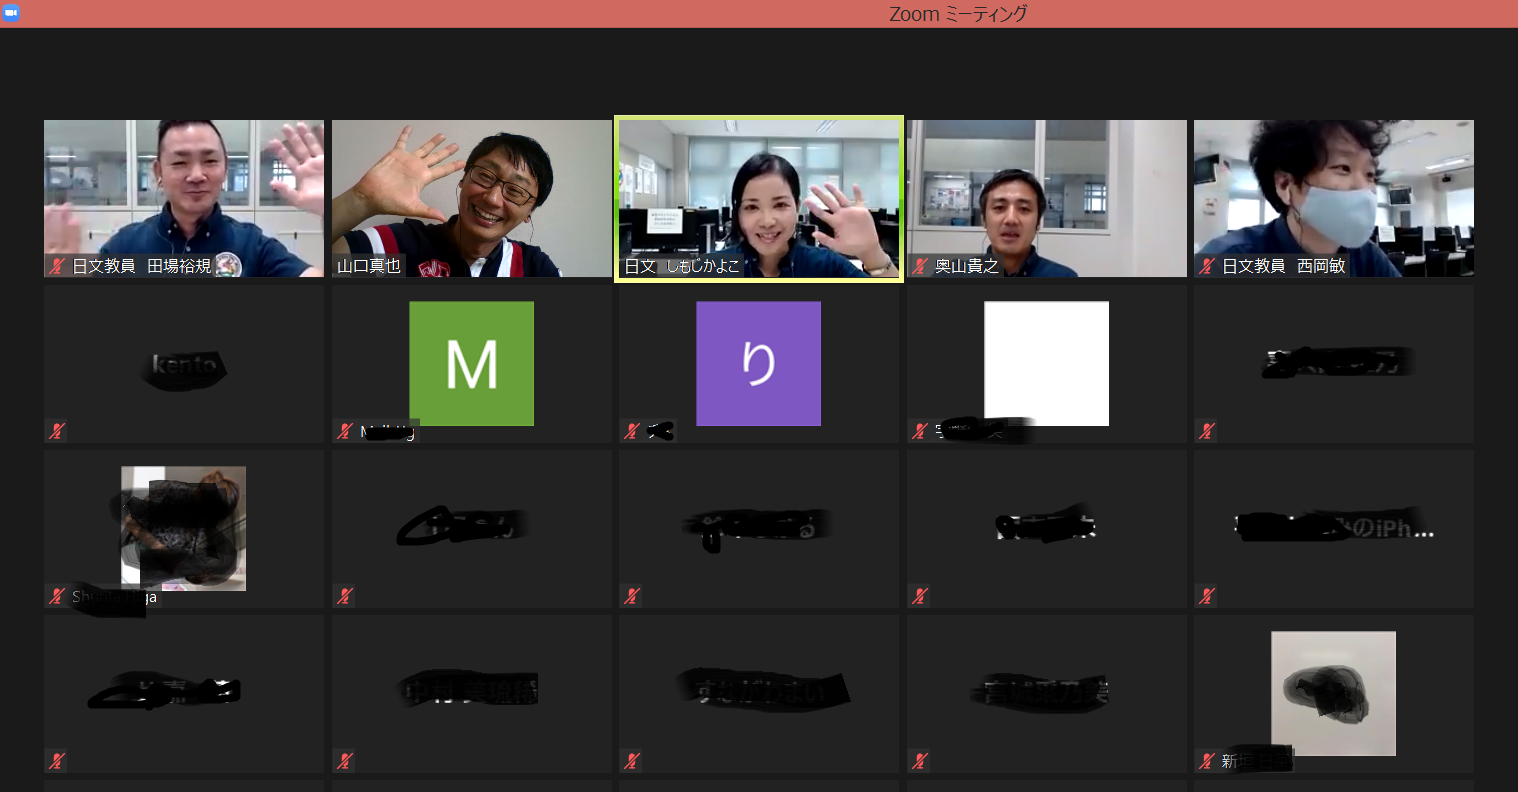This screenshot has width=1518, height=792.
Task: Click muted mic icon beside white blank avatar
Action: [920, 431]
